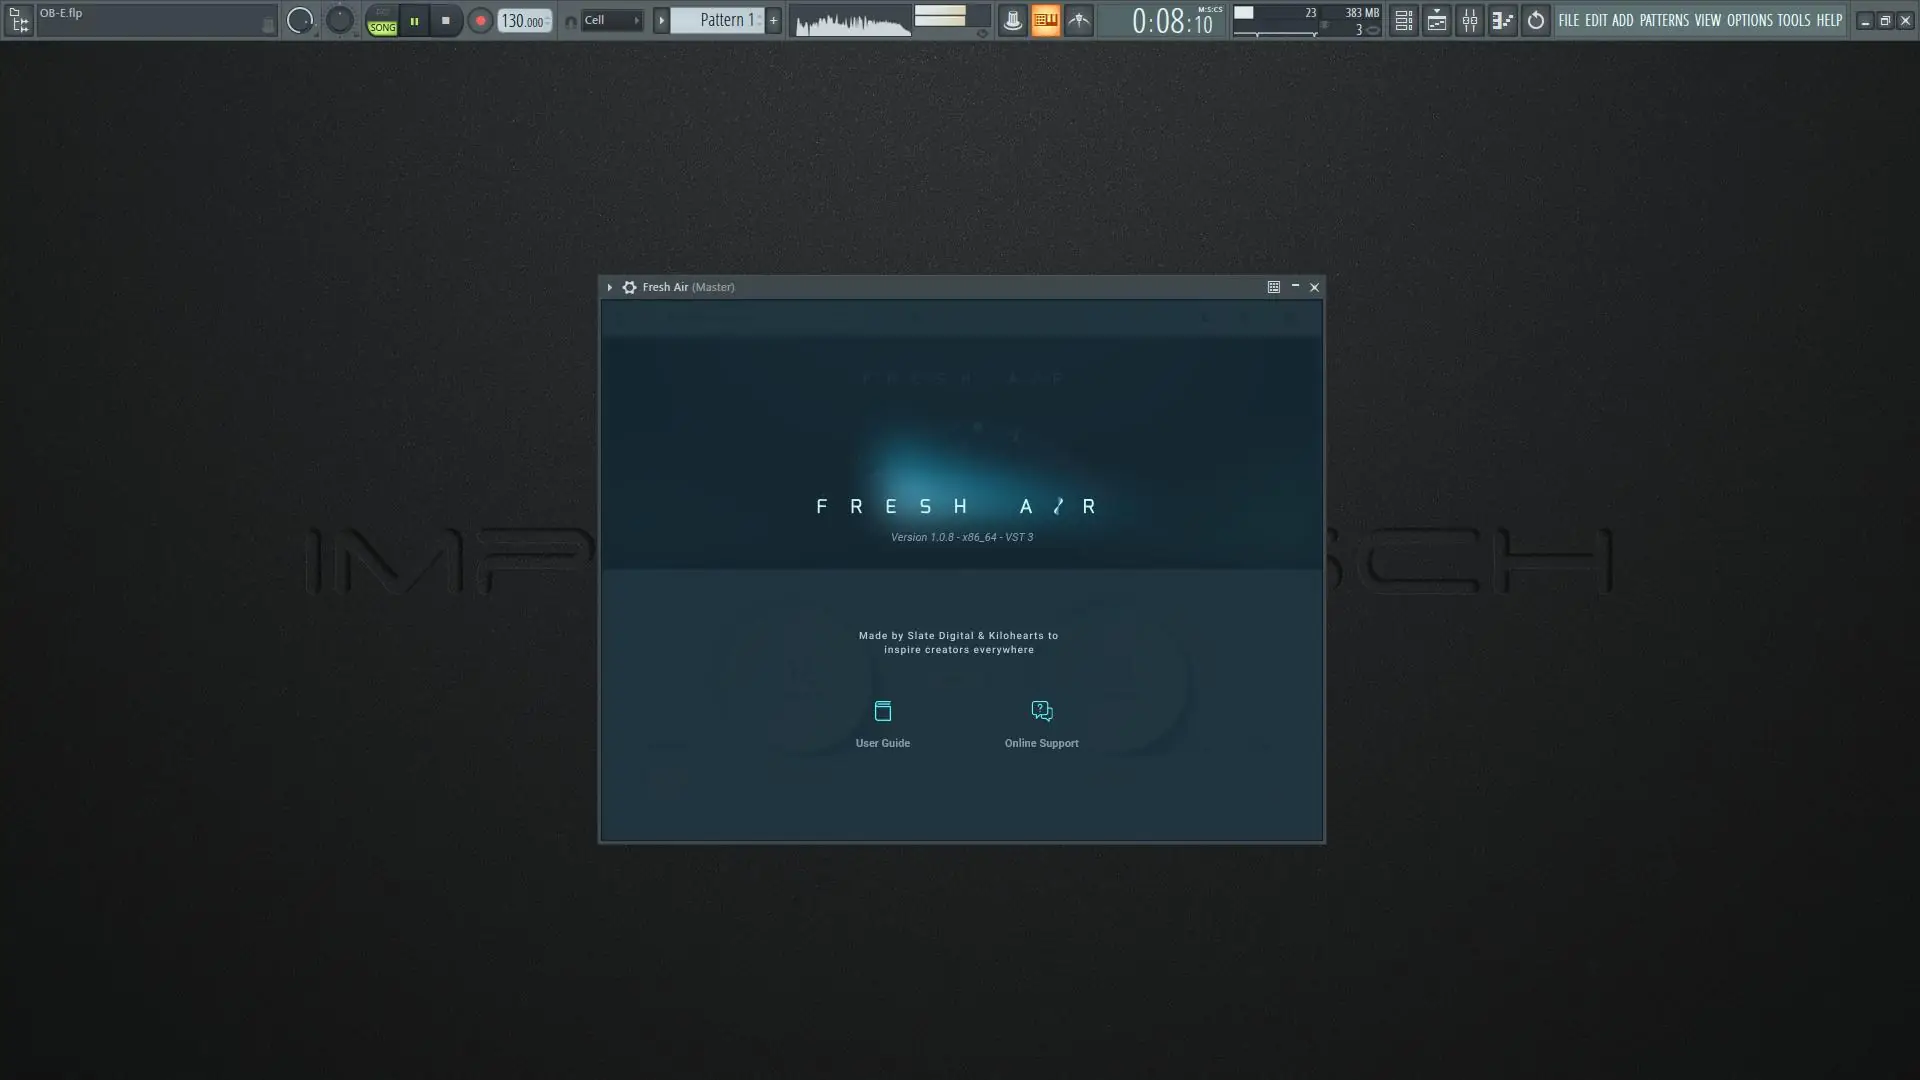Add new pattern with plus button

pos(773,20)
